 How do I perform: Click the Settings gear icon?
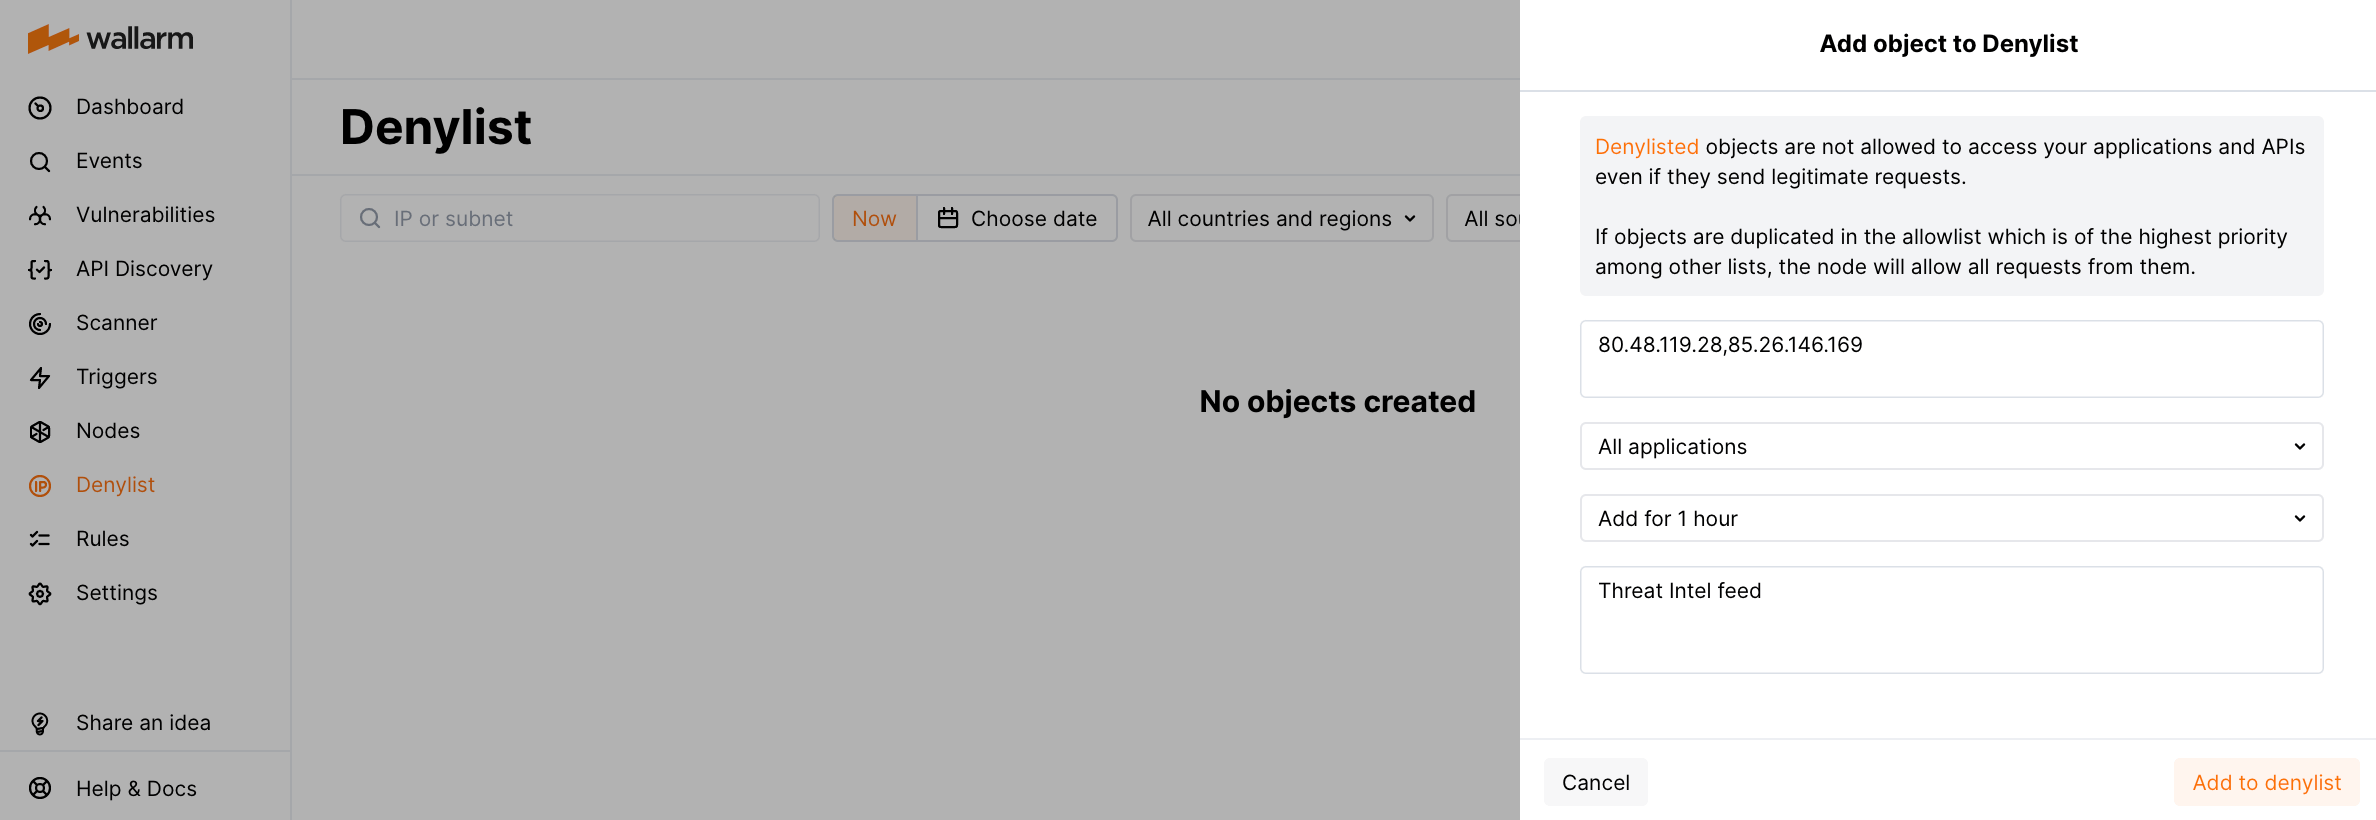pyautogui.click(x=40, y=594)
